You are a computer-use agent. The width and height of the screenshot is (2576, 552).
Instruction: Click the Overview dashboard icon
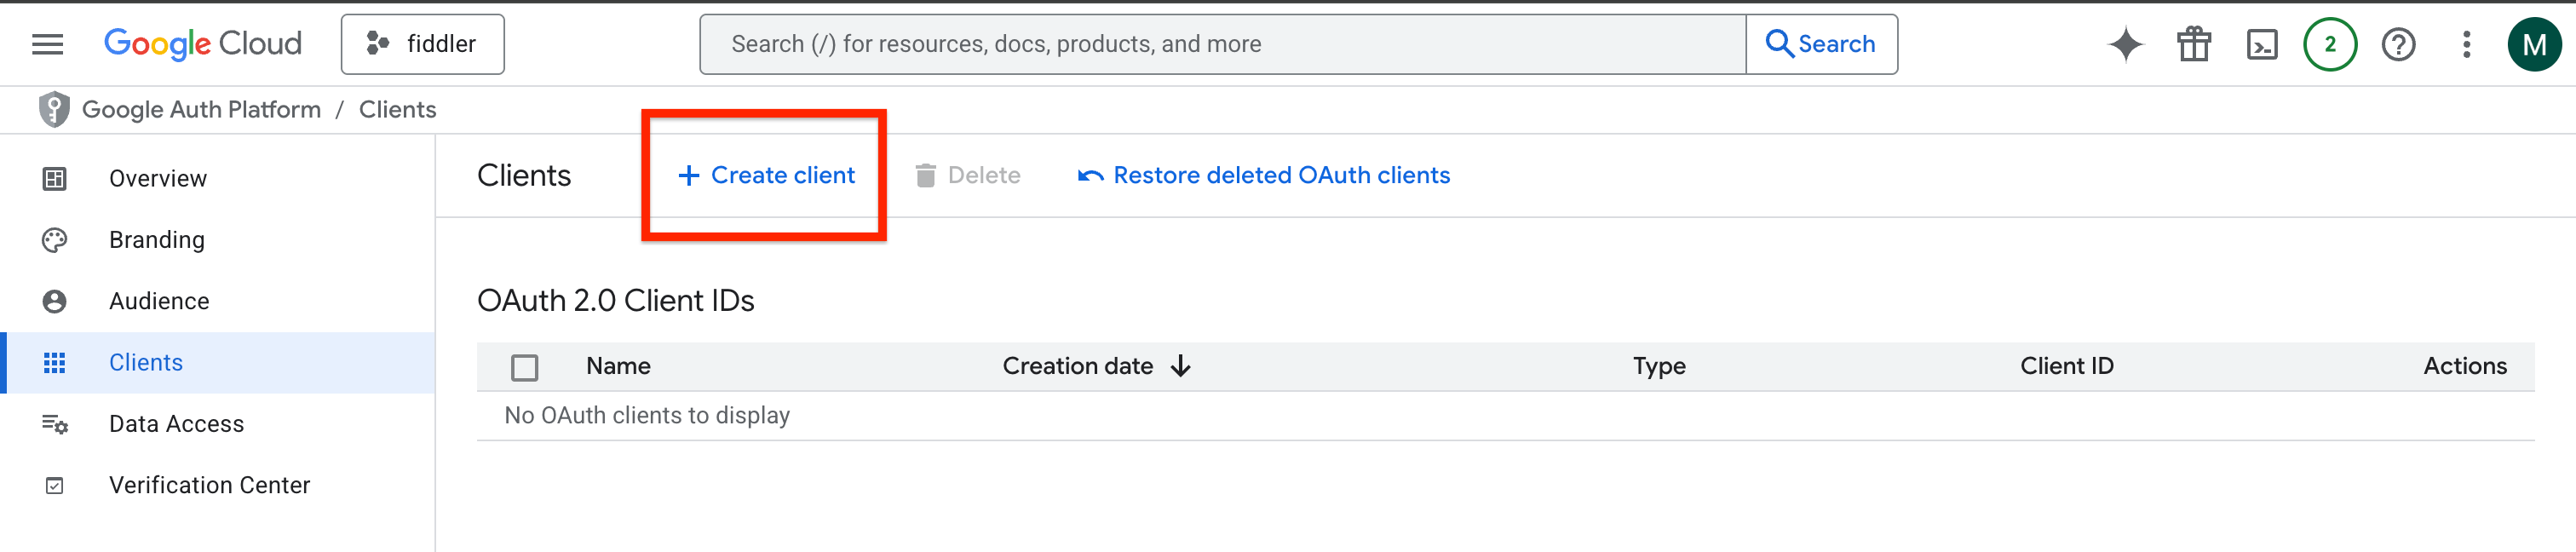click(x=54, y=178)
